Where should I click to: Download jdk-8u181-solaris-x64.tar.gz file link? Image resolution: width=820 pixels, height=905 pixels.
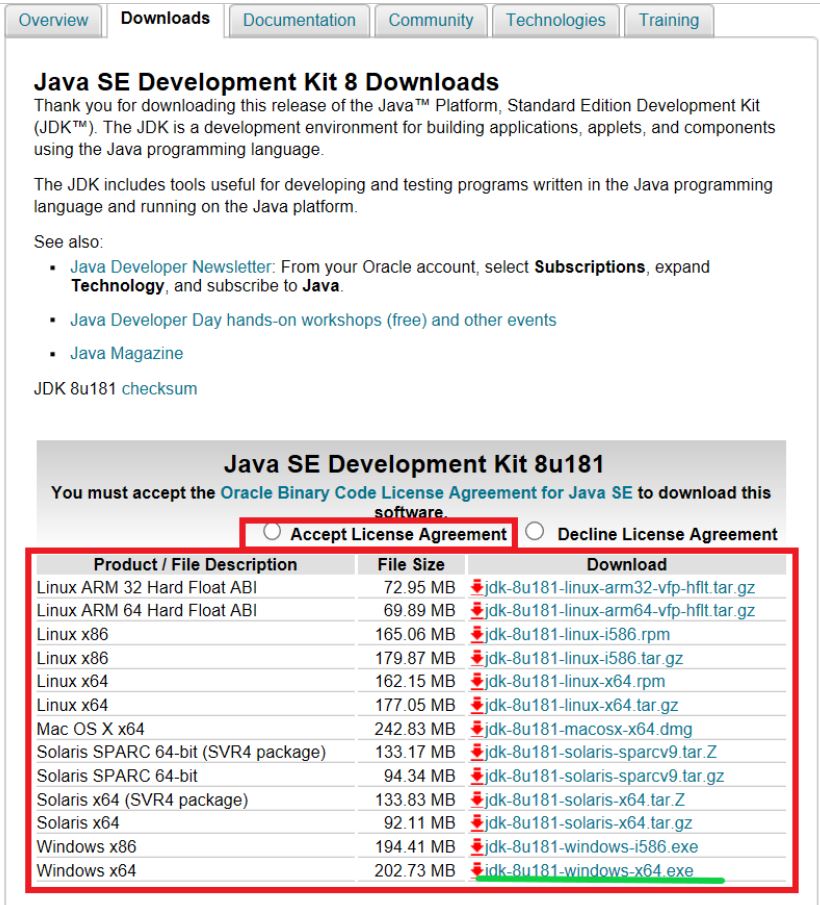589,822
